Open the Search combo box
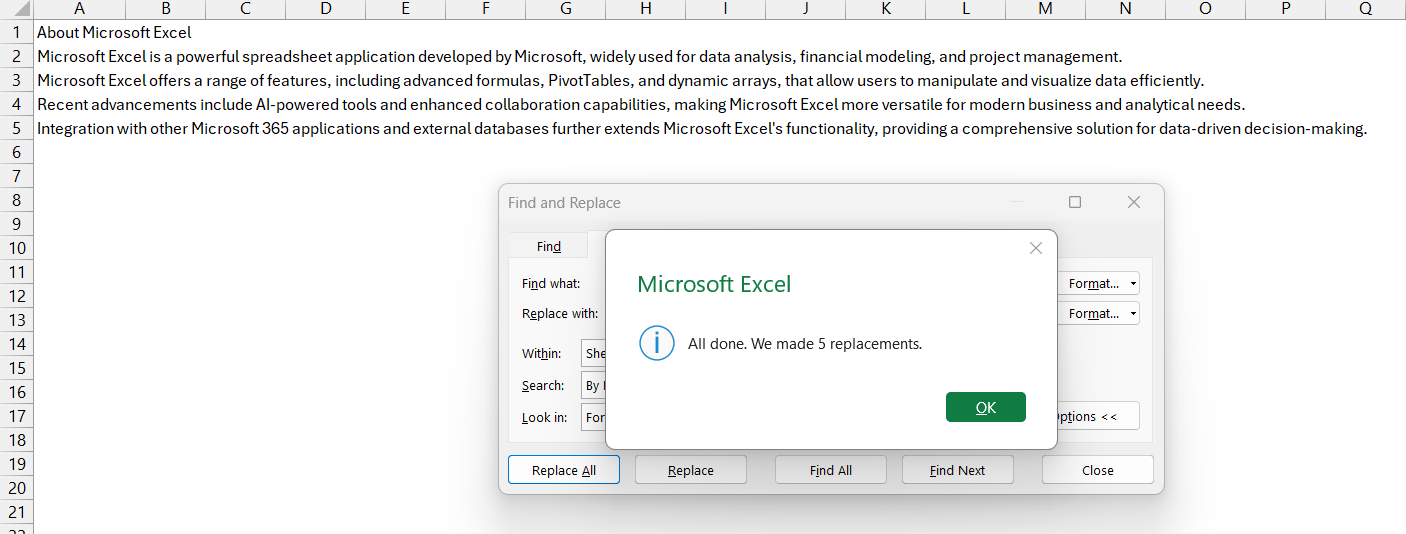The image size is (1406, 534). [594, 385]
